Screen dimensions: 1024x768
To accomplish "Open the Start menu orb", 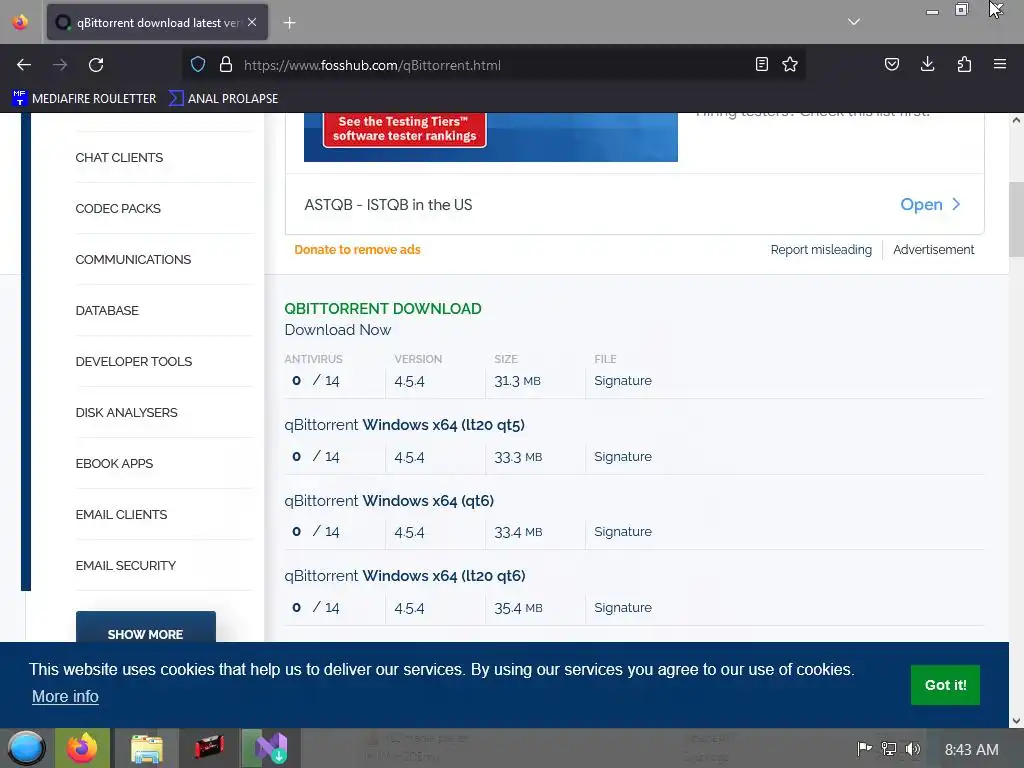I will pyautogui.click(x=26, y=748).
